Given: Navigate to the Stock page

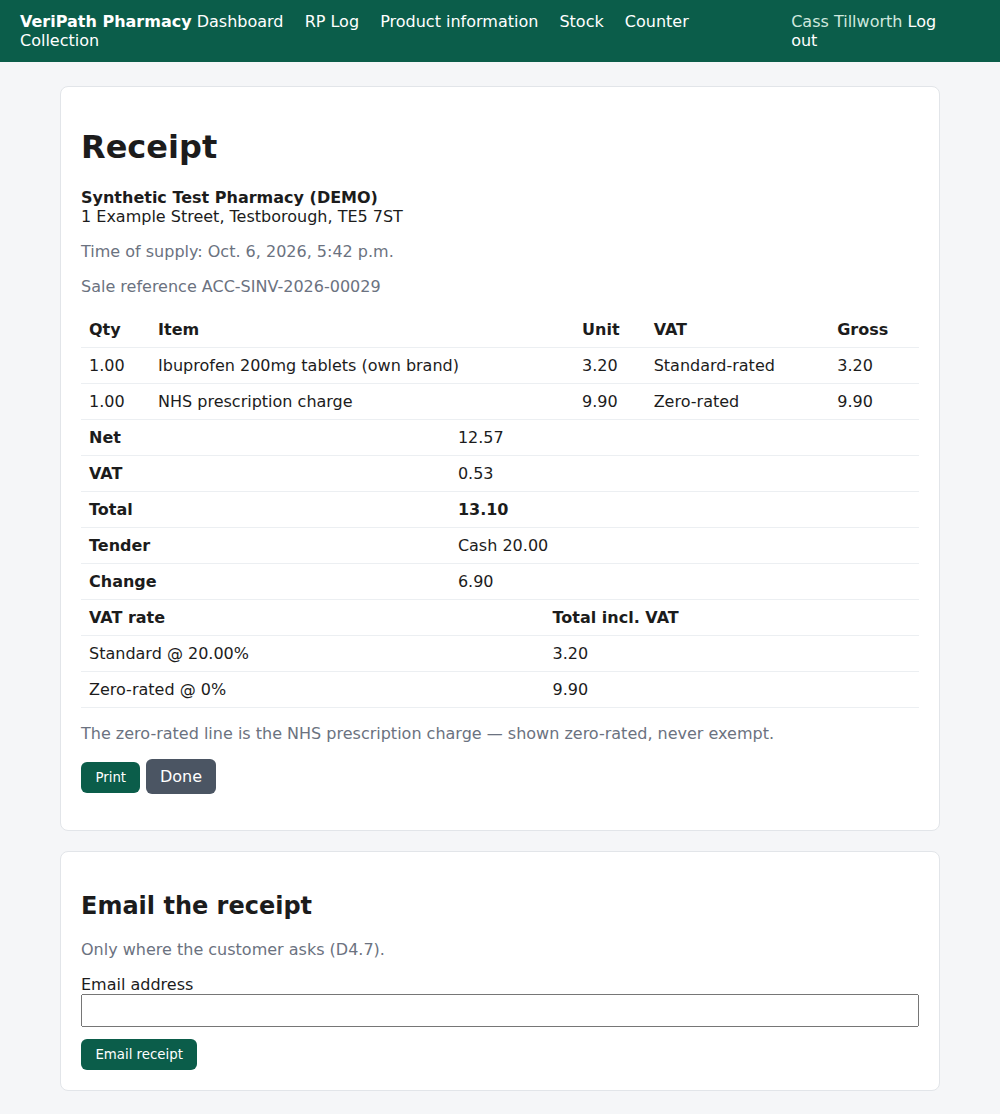Looking at the screenshot, I should 581,21.
